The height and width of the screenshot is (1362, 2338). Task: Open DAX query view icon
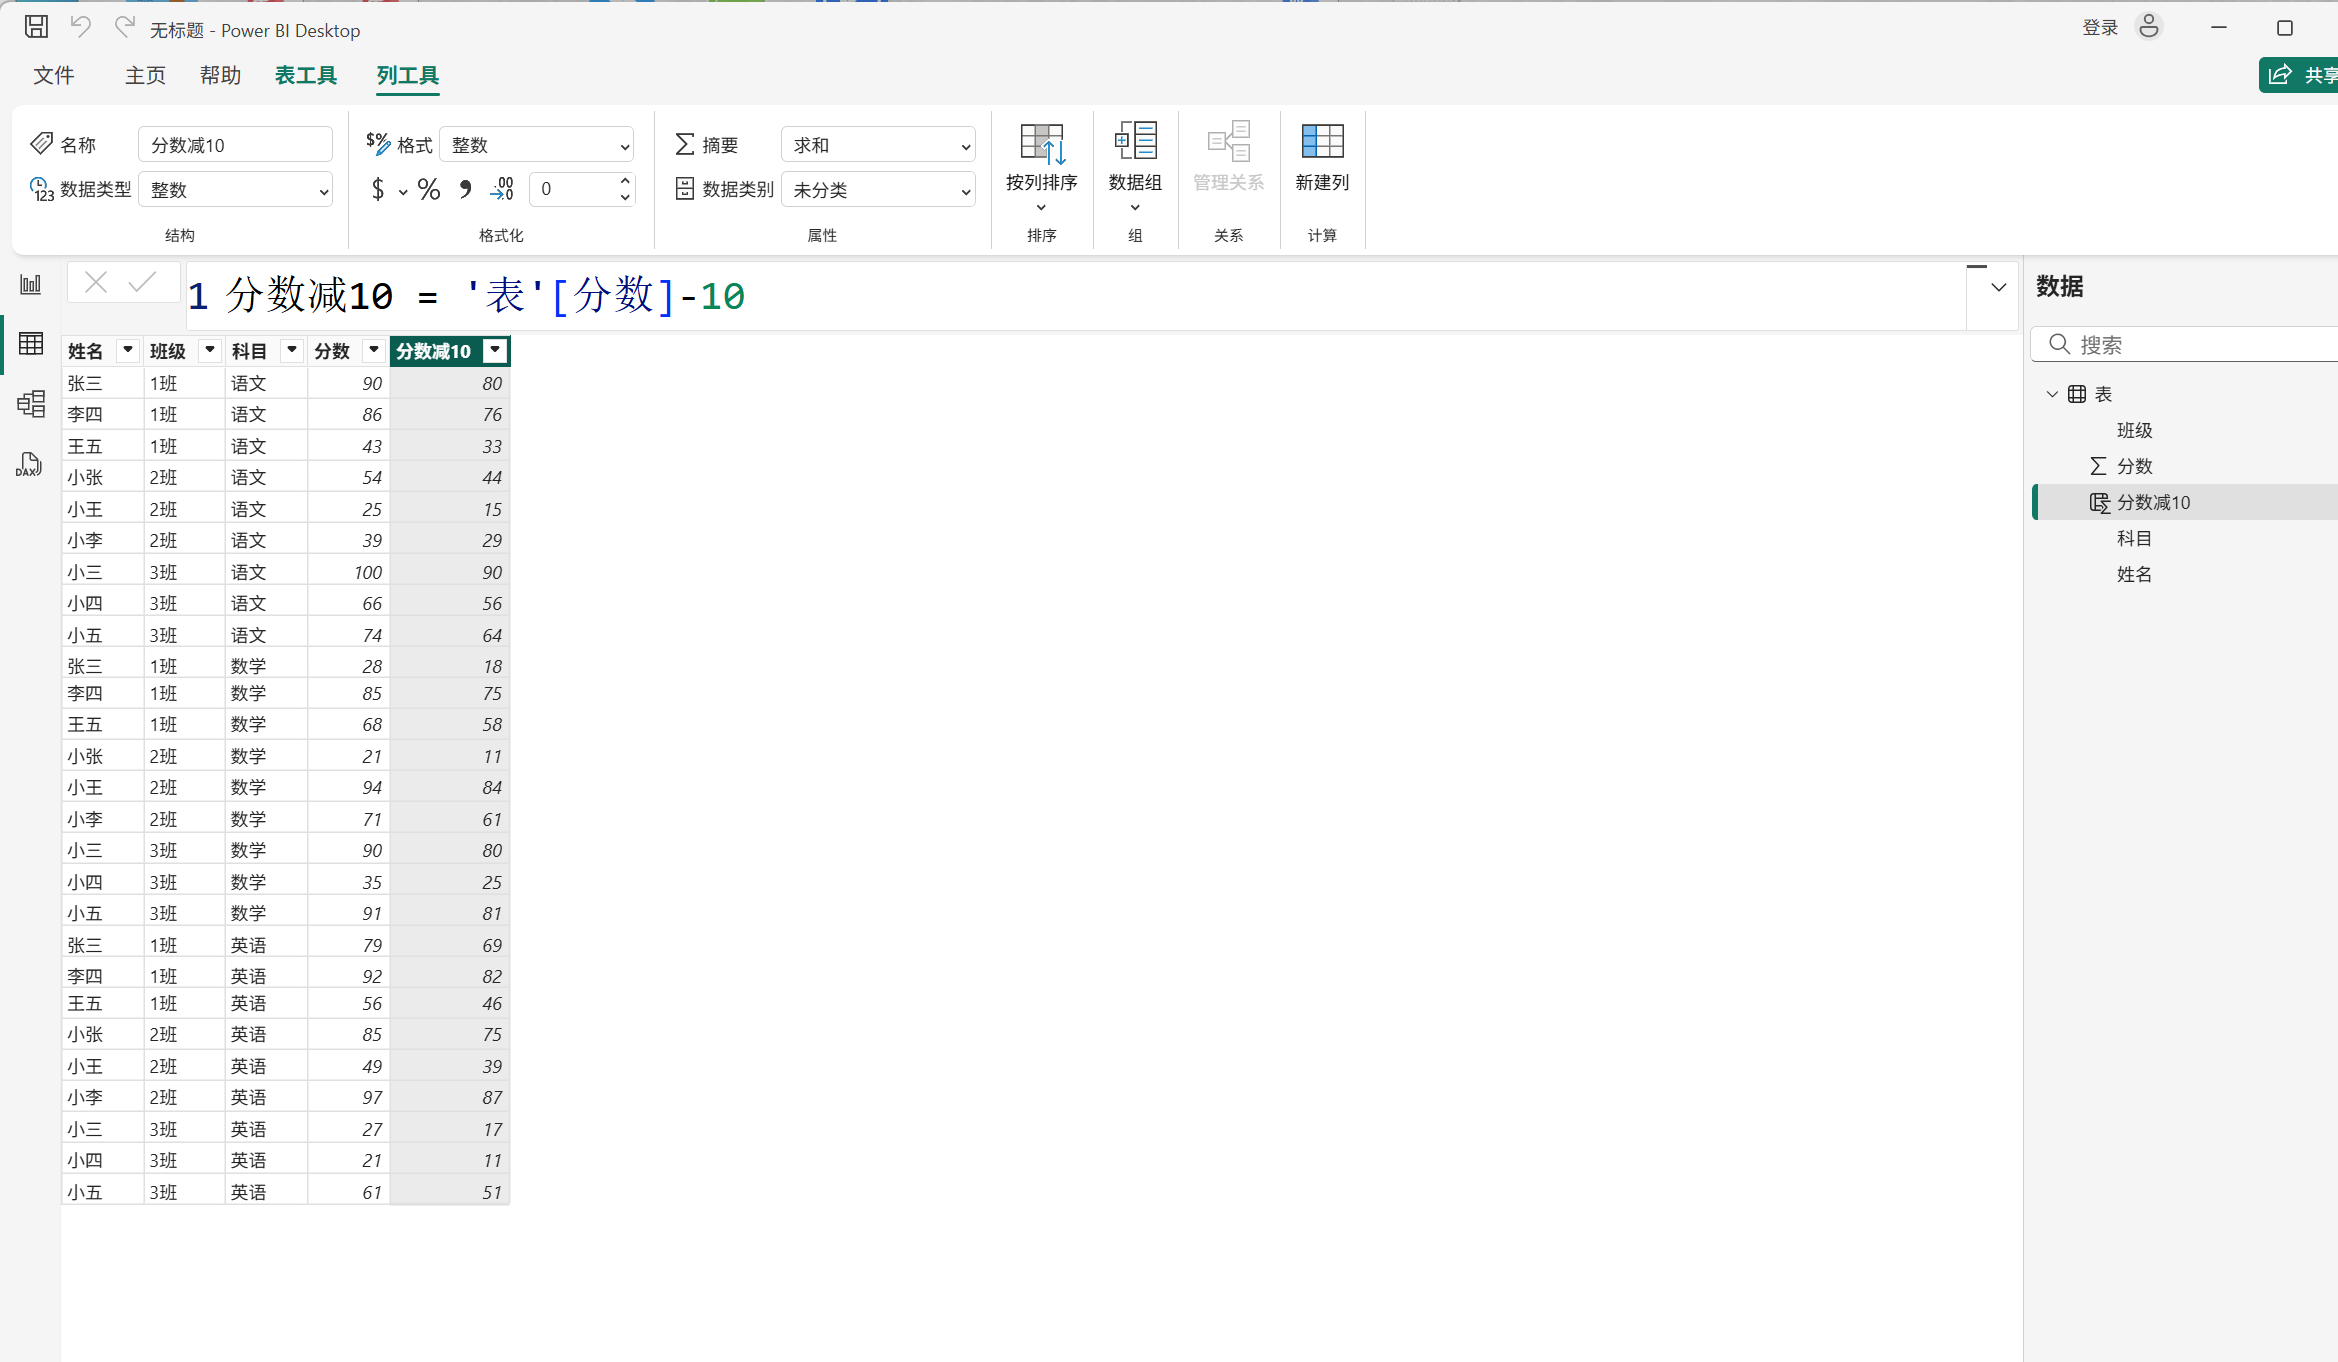[29, 465]
